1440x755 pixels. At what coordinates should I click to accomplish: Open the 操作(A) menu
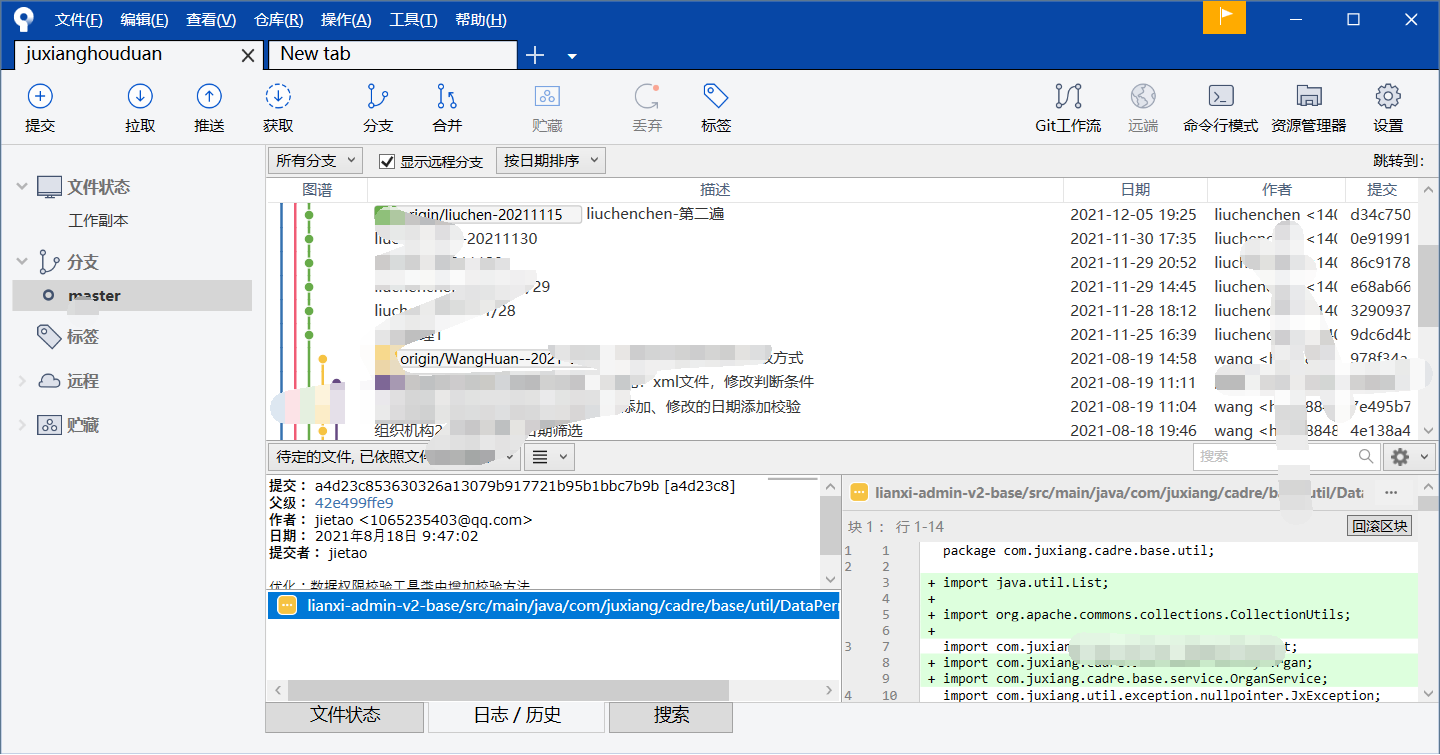(x=346, y=20)
